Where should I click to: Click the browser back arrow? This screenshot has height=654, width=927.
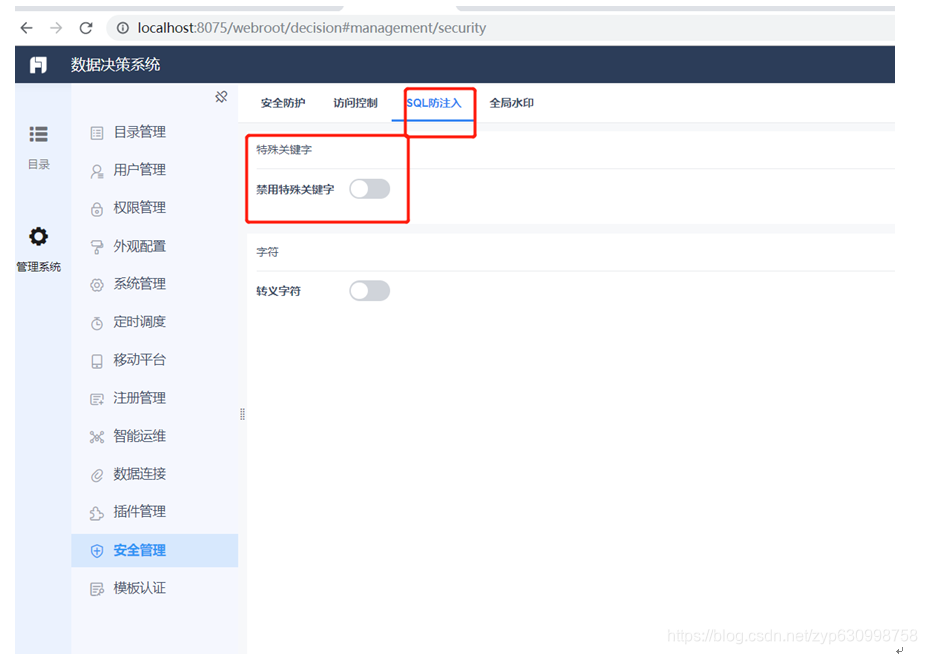click(27, 28)
